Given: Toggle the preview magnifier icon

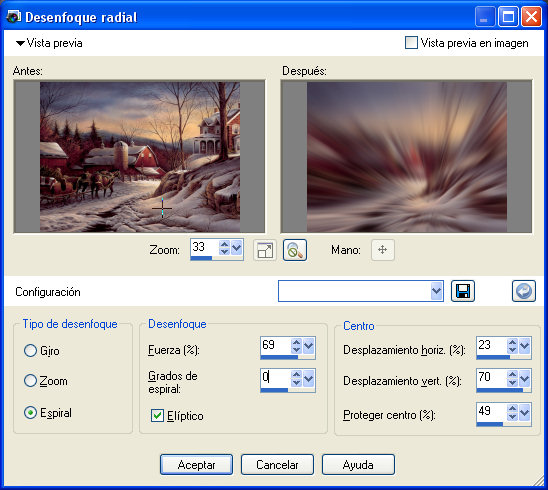Looking at the screenshot, I should (295, 250).
